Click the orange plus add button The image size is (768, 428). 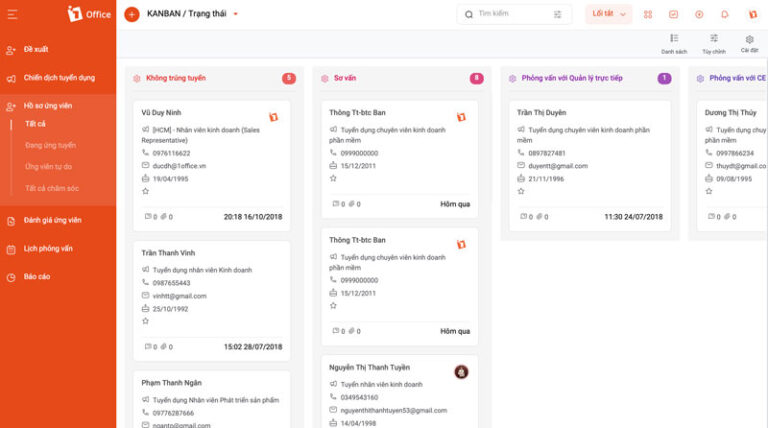(132, 14)
